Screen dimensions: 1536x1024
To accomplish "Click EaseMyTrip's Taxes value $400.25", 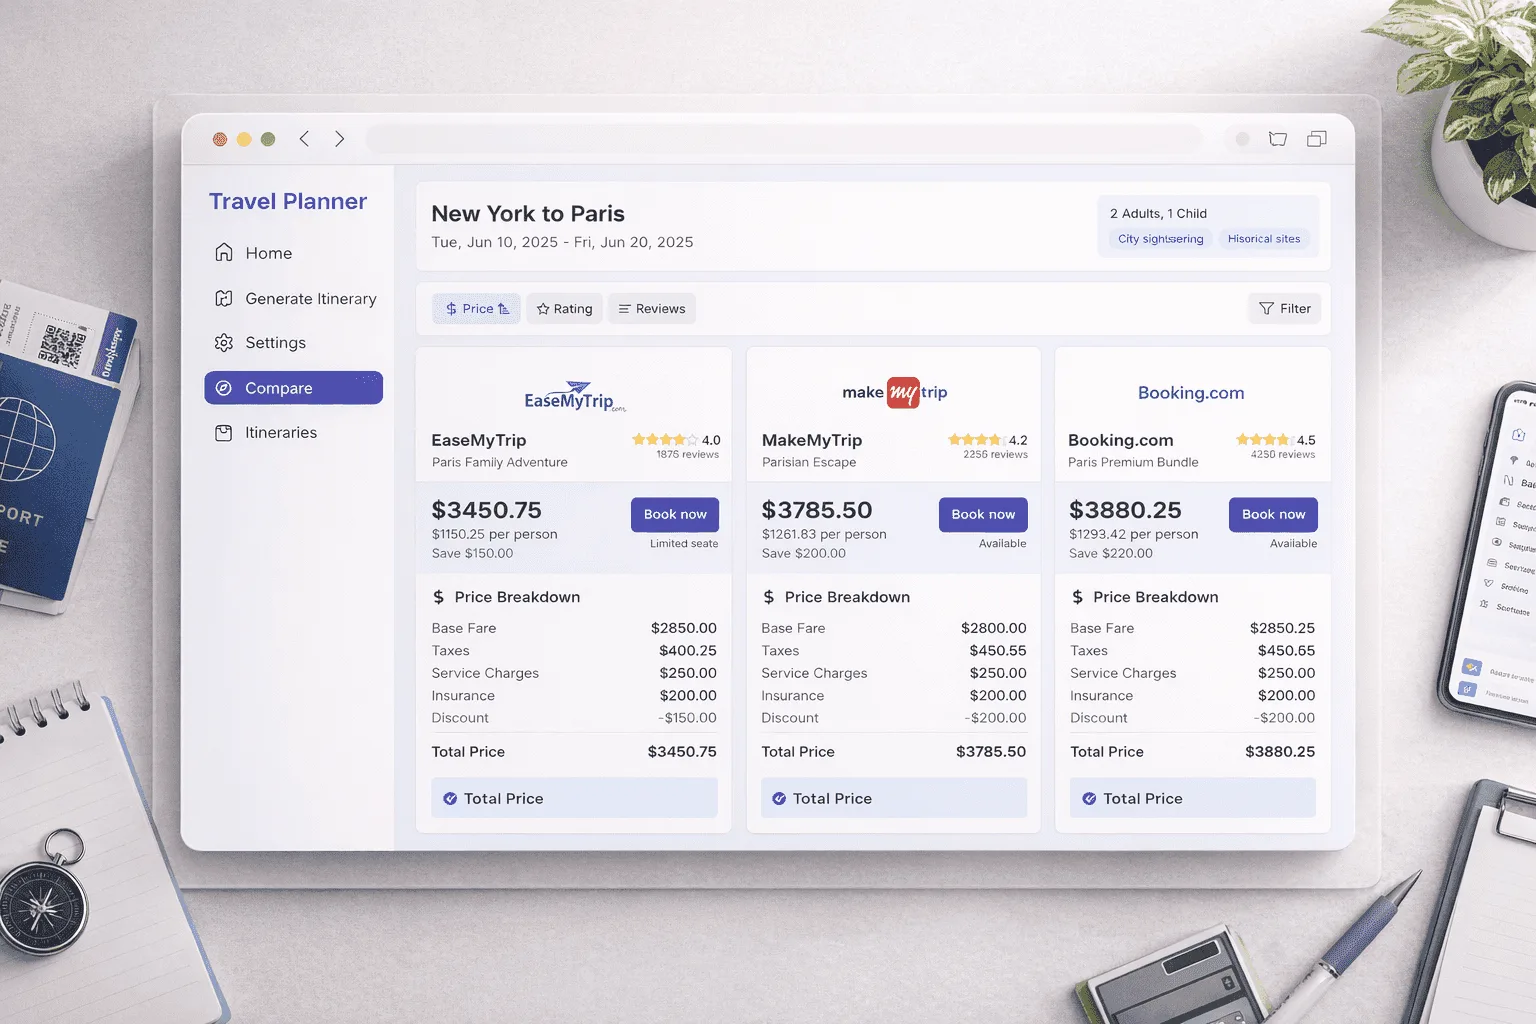I will click(688, 651).
